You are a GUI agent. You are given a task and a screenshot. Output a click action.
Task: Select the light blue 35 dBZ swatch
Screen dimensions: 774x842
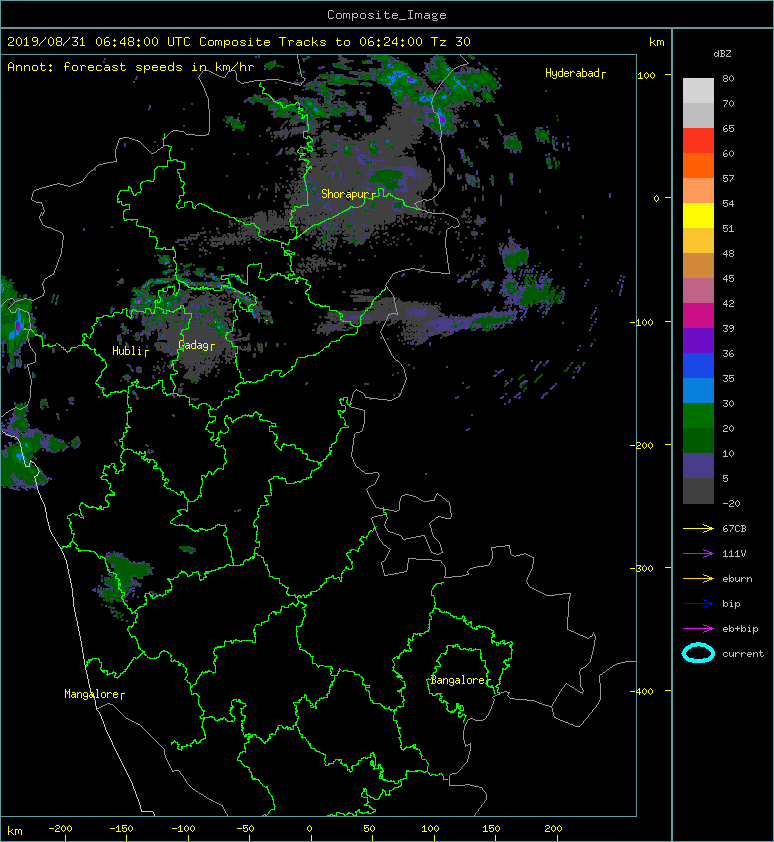698,390
